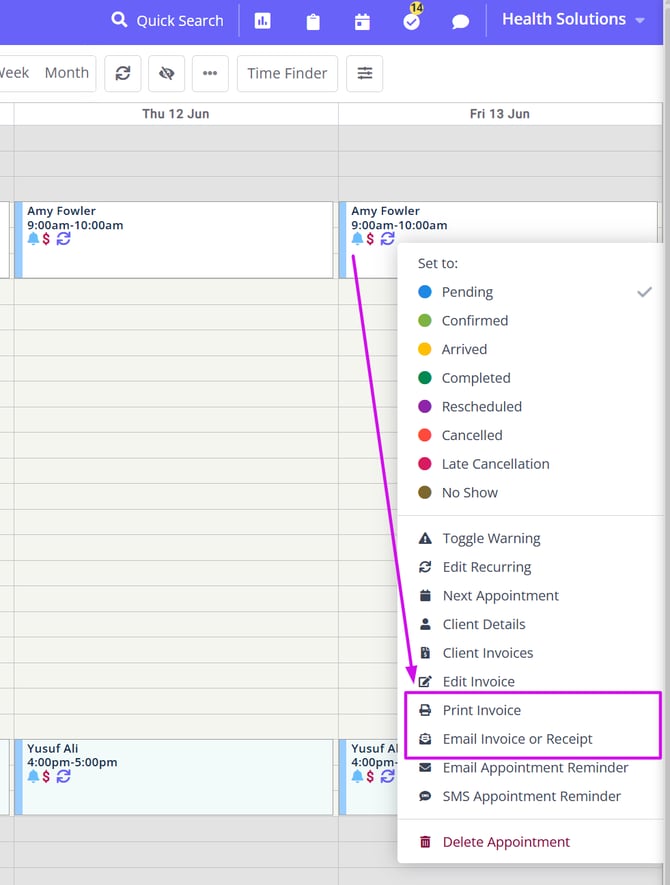Screen dimensions: 670x885
Task: Switch to Month calendar view
Action: 67,73
